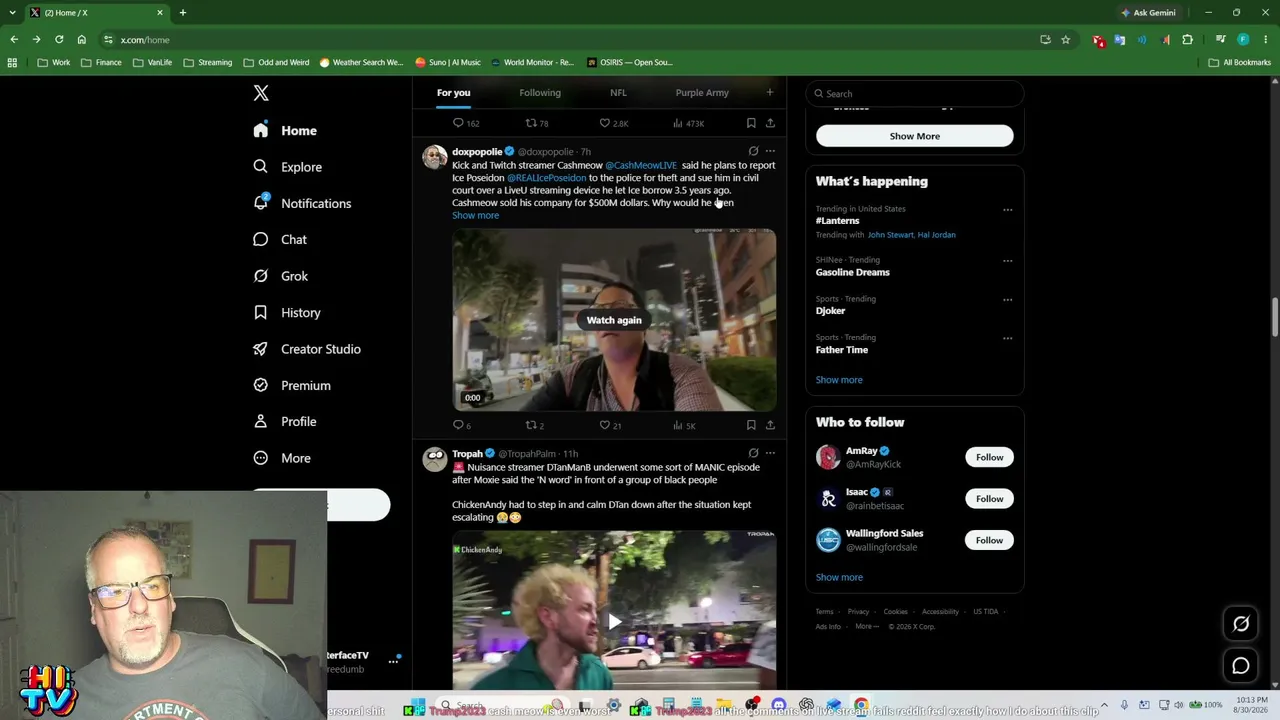Share the post with 473K views
1280x720 pixels.
tap(770, 123)
